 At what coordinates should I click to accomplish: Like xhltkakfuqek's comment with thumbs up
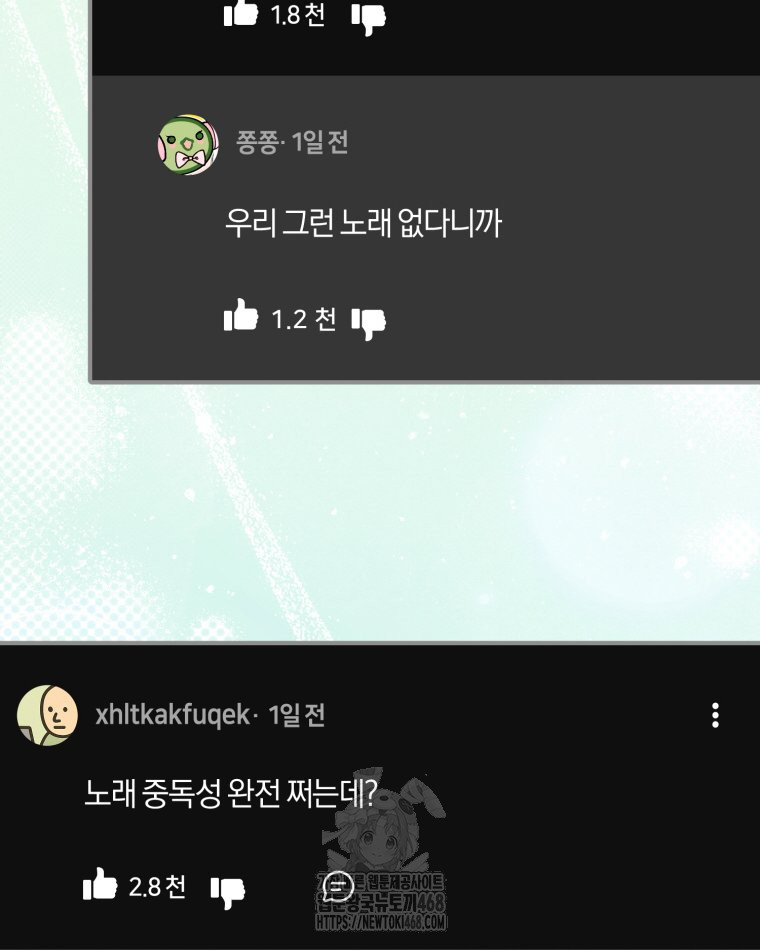point(100,884)
